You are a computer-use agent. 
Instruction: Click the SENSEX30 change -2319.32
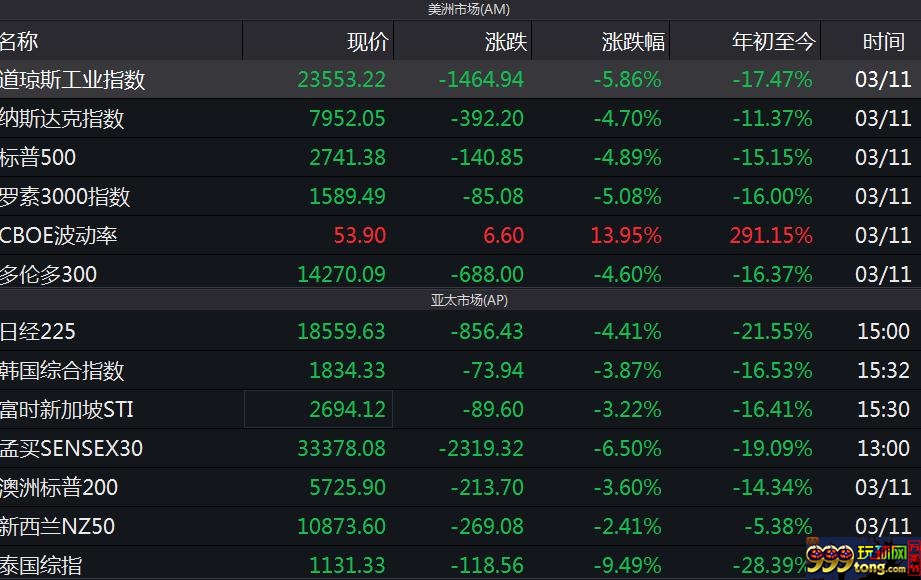tap(481, 448)
